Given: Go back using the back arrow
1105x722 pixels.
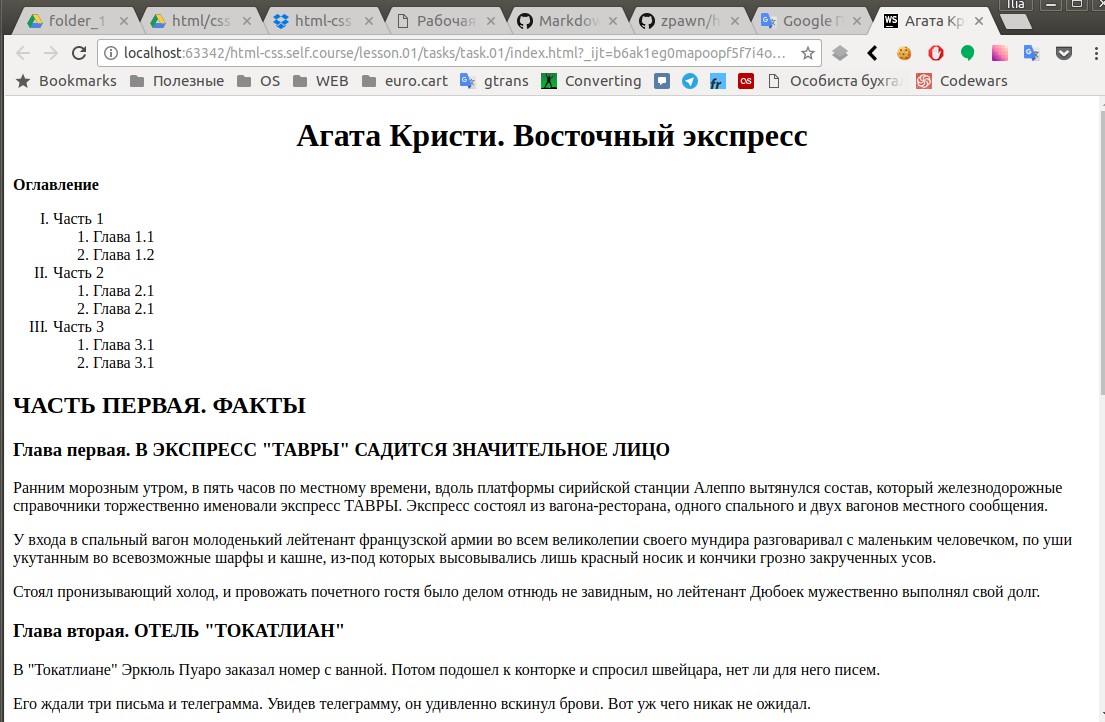Looking at the screenshot, I should point(22,52).
